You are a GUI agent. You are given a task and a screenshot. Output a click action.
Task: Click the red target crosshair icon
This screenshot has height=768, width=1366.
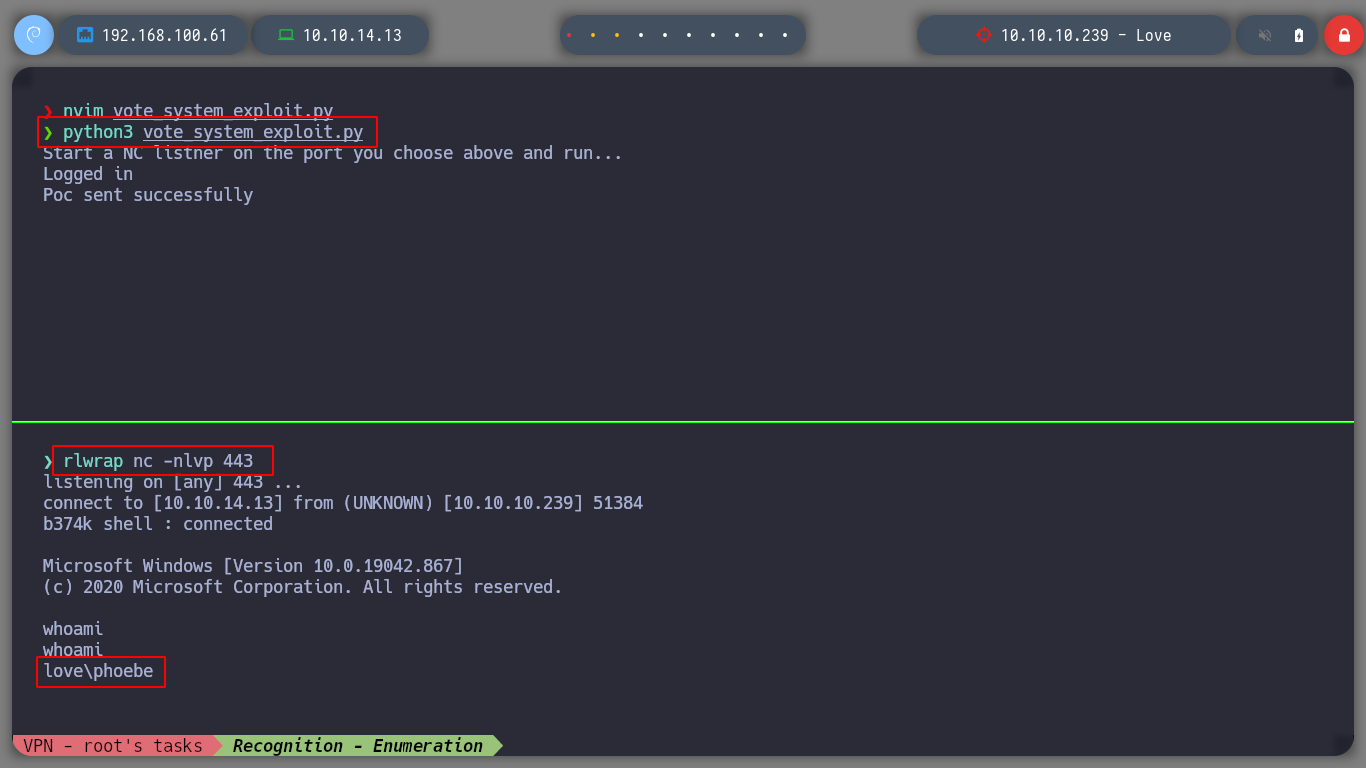pyautogui.click(x=983, y=35)
